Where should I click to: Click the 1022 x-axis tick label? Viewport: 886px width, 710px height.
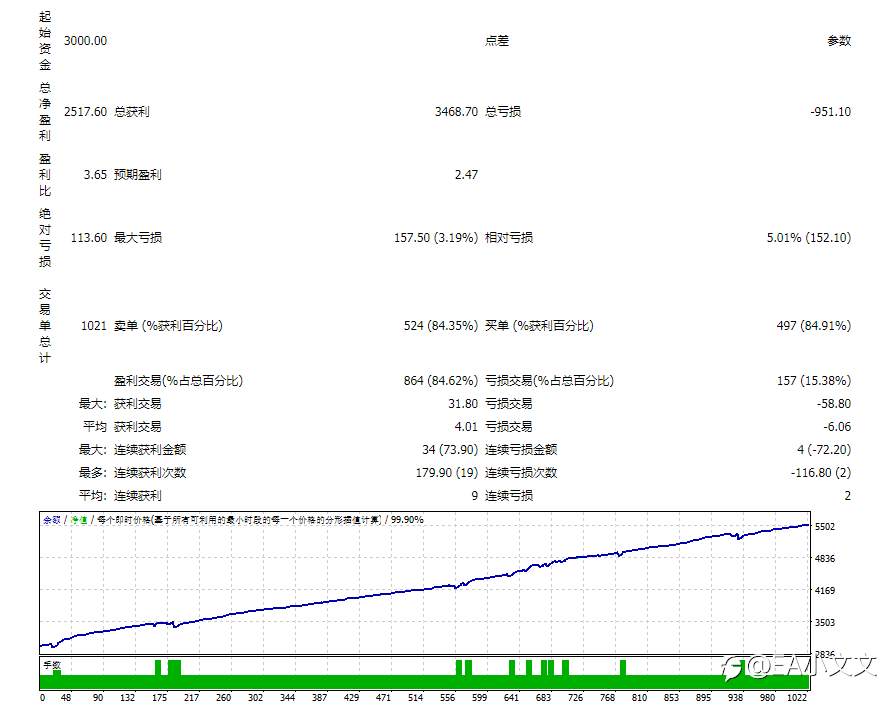click(797, 698)
